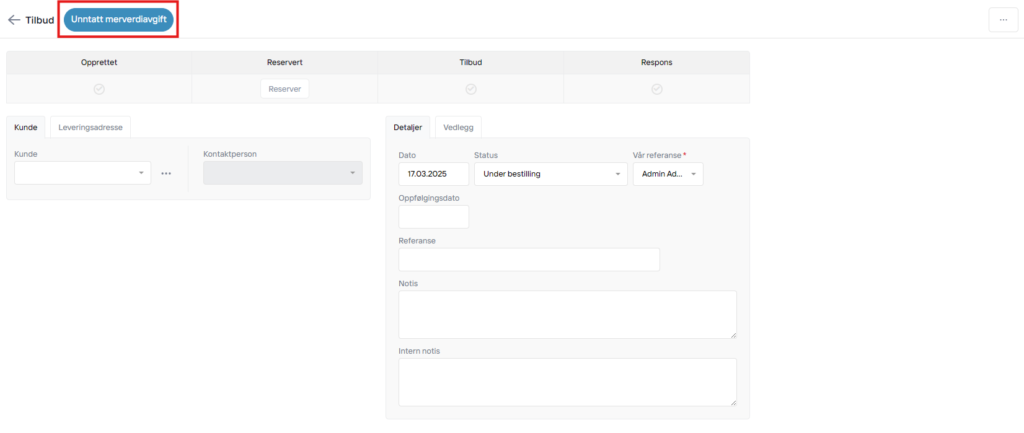Open the three-dots menu beside Kunde field
This screenshot has width=1024, height=433.
[166, 173]
